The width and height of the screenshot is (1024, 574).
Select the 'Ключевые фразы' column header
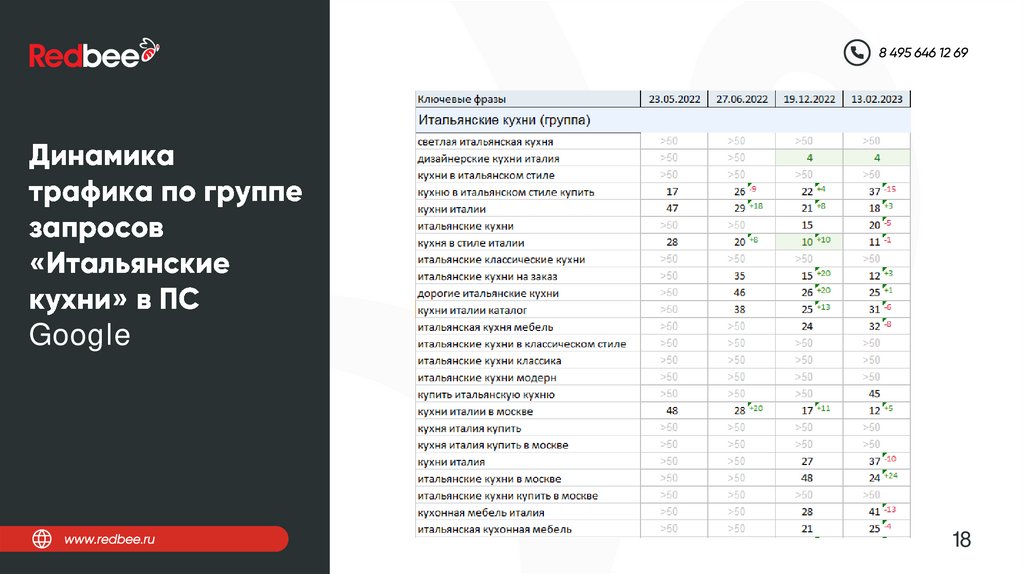click(528, 99)
